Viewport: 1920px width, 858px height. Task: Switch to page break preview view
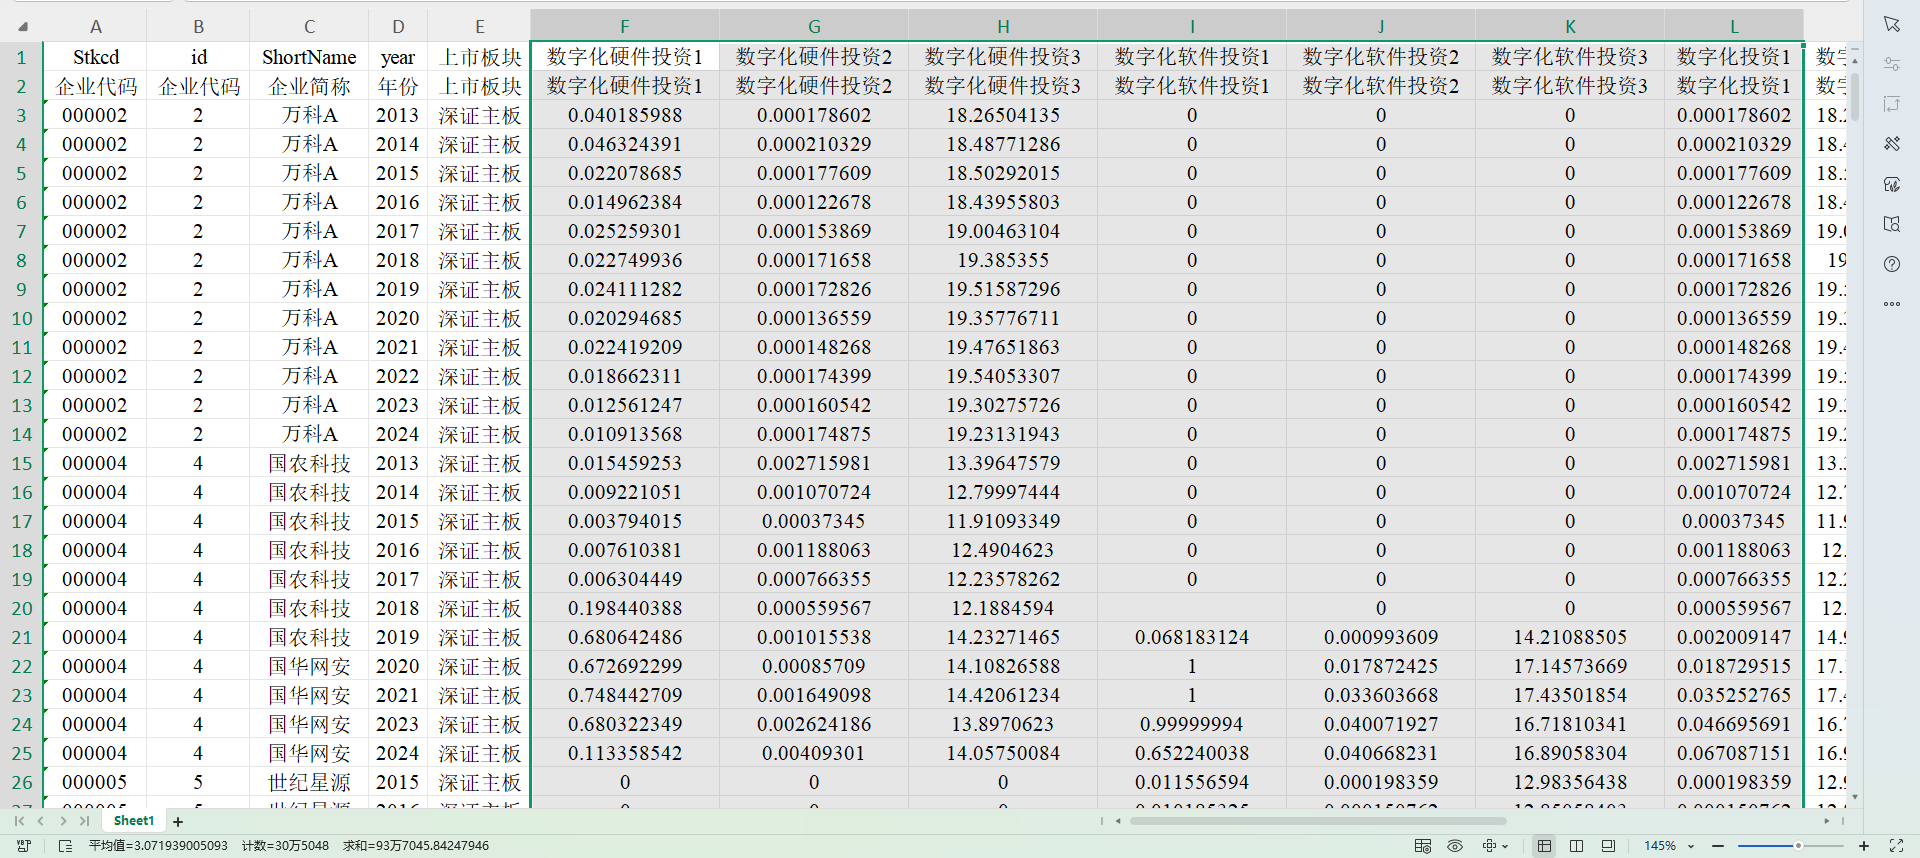(x=1608, y=846)
